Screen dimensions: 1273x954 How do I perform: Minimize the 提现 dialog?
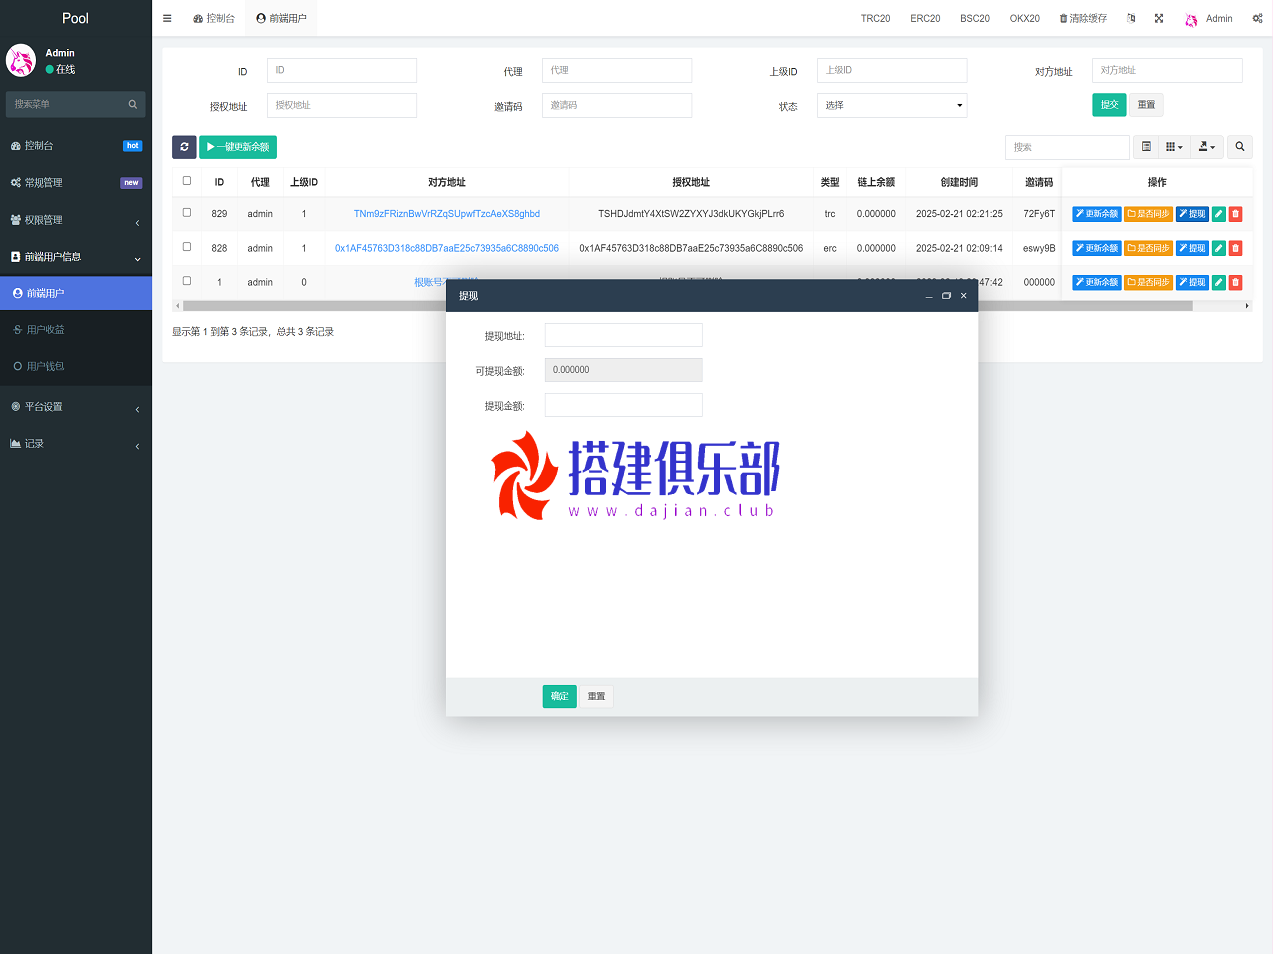point(929,296)
